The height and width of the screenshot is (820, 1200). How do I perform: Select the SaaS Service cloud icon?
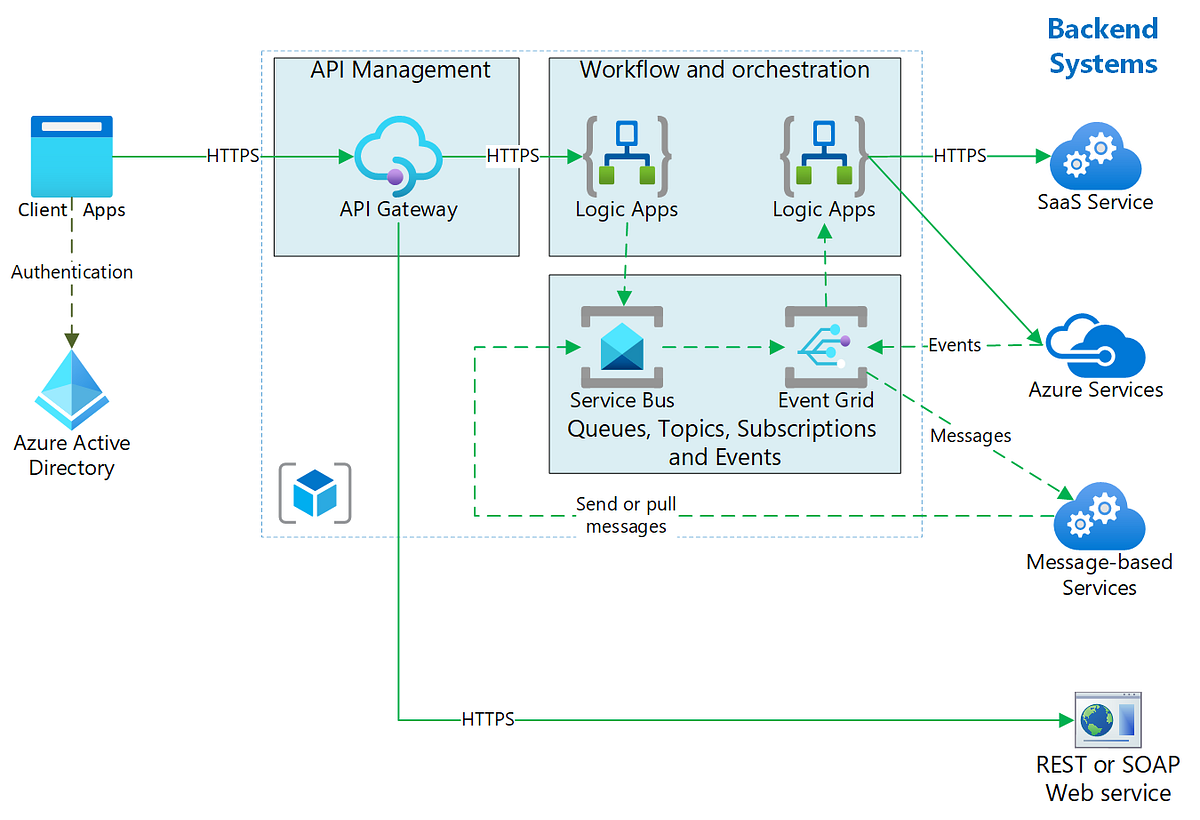(x=1094, y=155)
